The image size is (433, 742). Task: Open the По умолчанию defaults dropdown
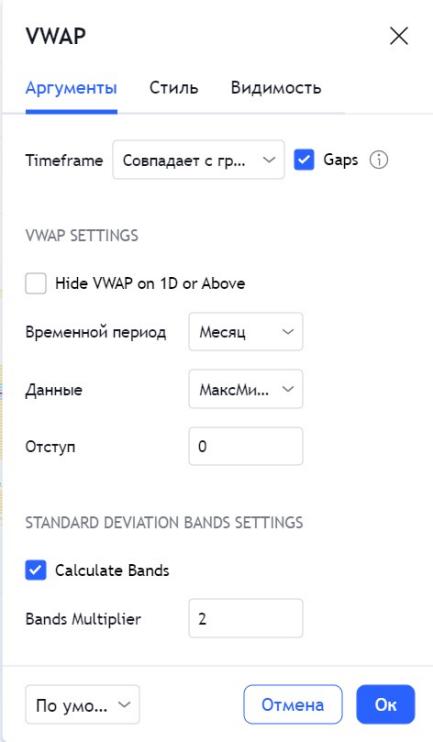(x=82, y=705)
